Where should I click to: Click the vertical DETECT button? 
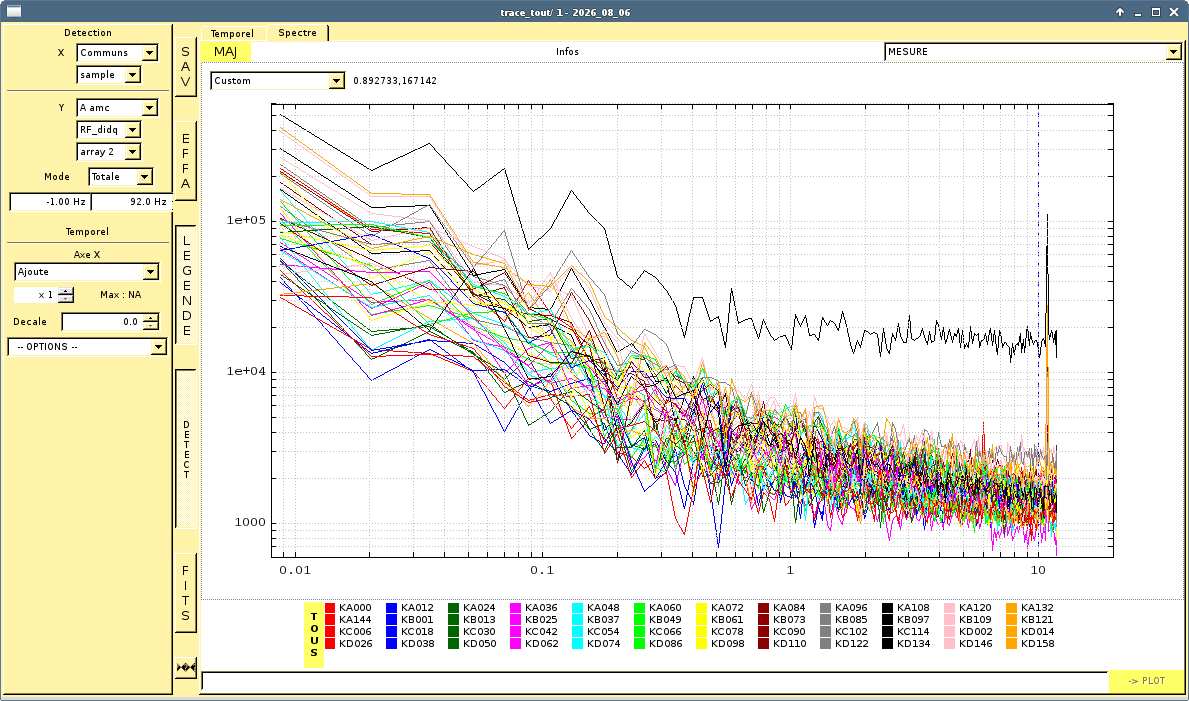click(x=186, y=449)
